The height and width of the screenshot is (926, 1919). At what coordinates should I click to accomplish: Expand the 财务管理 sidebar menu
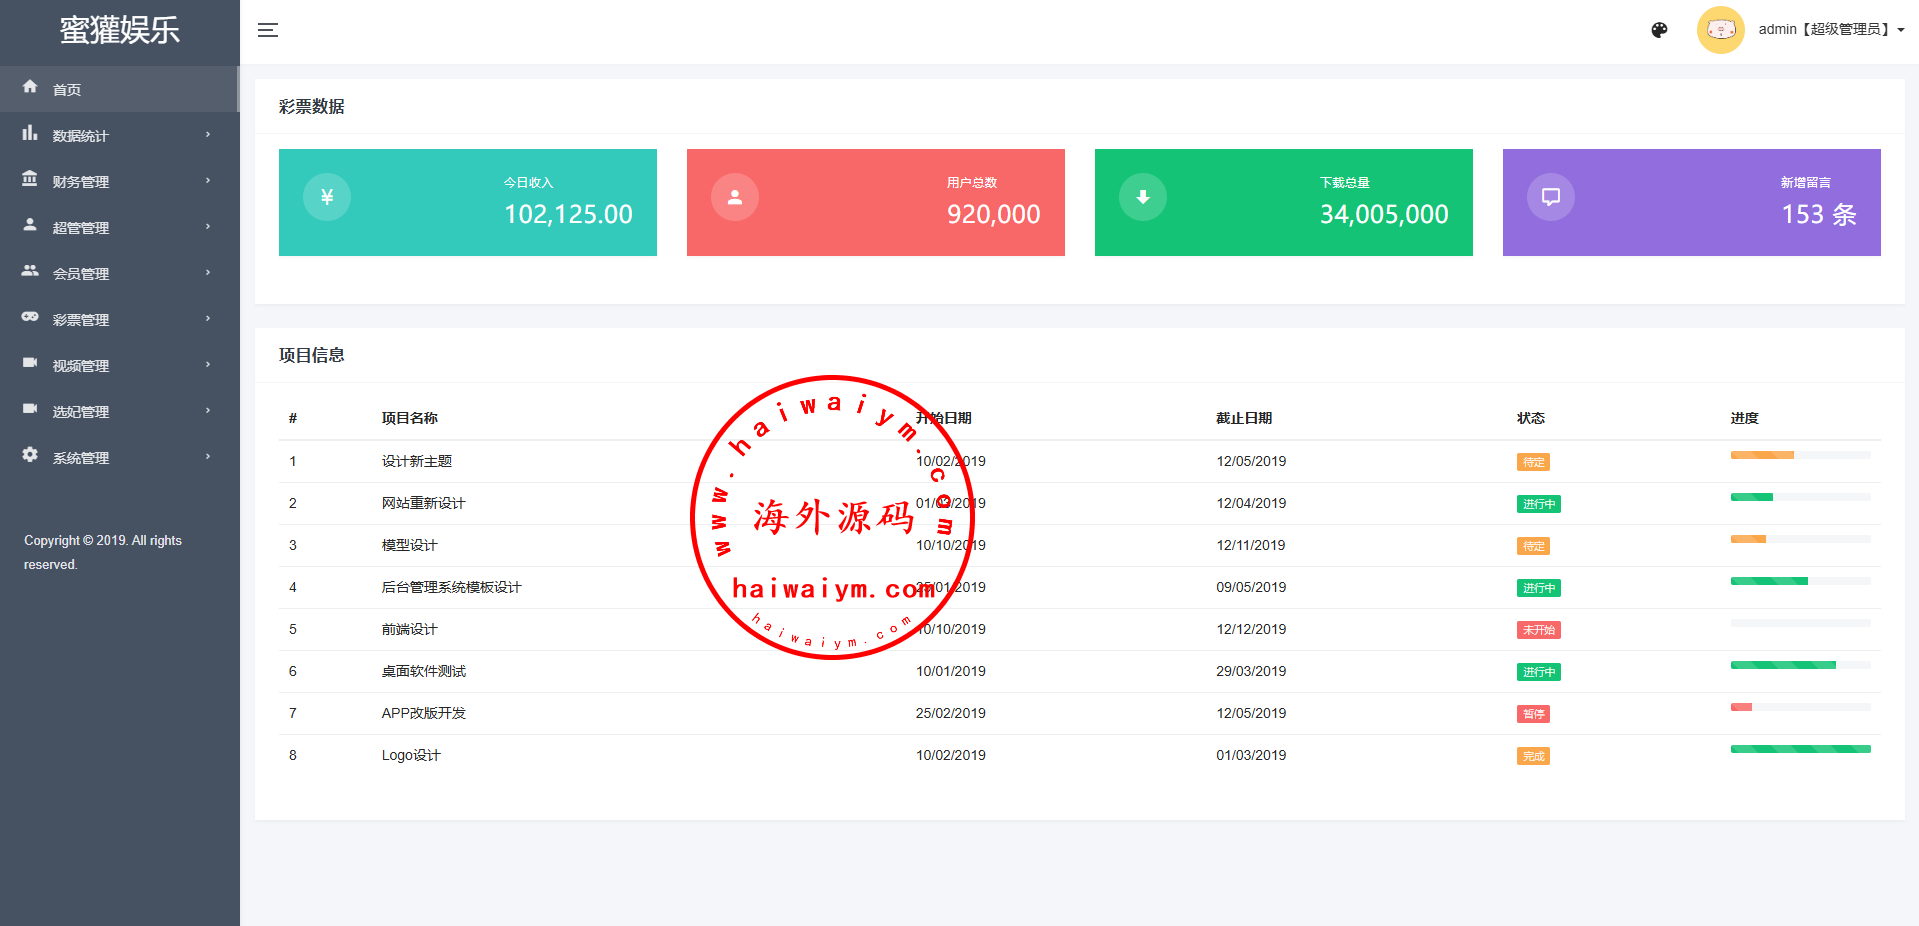[81, 182]
